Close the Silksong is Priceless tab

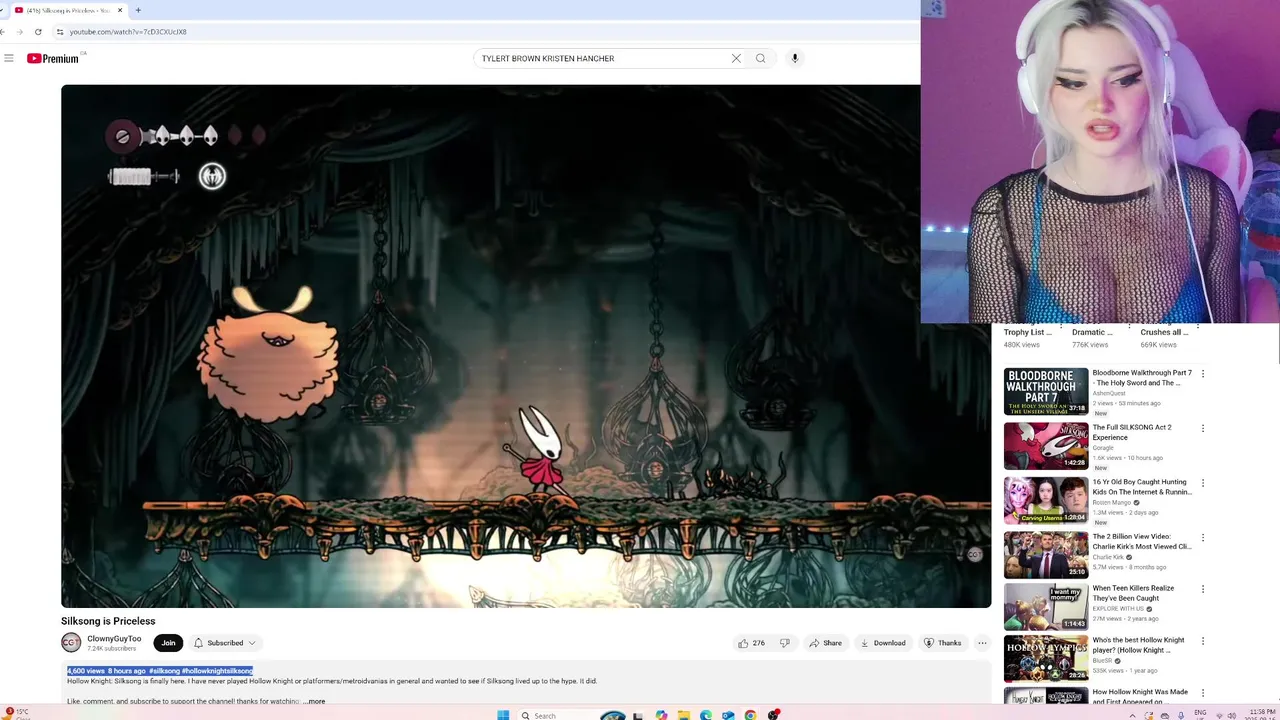(x=120, y=10)
